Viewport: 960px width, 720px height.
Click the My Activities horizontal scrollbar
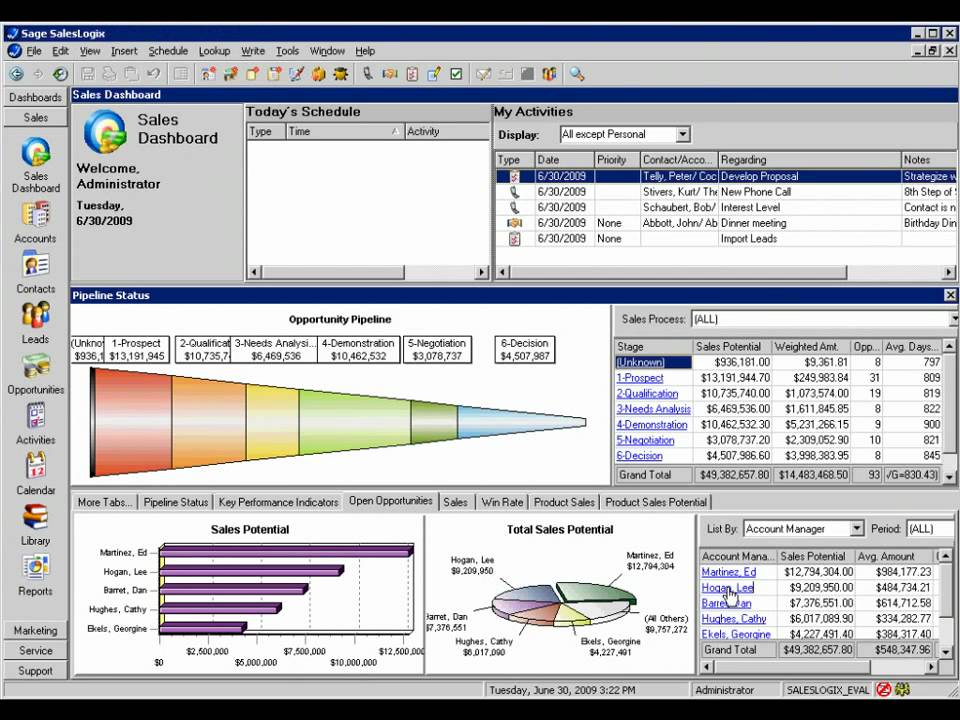point(726,272)
